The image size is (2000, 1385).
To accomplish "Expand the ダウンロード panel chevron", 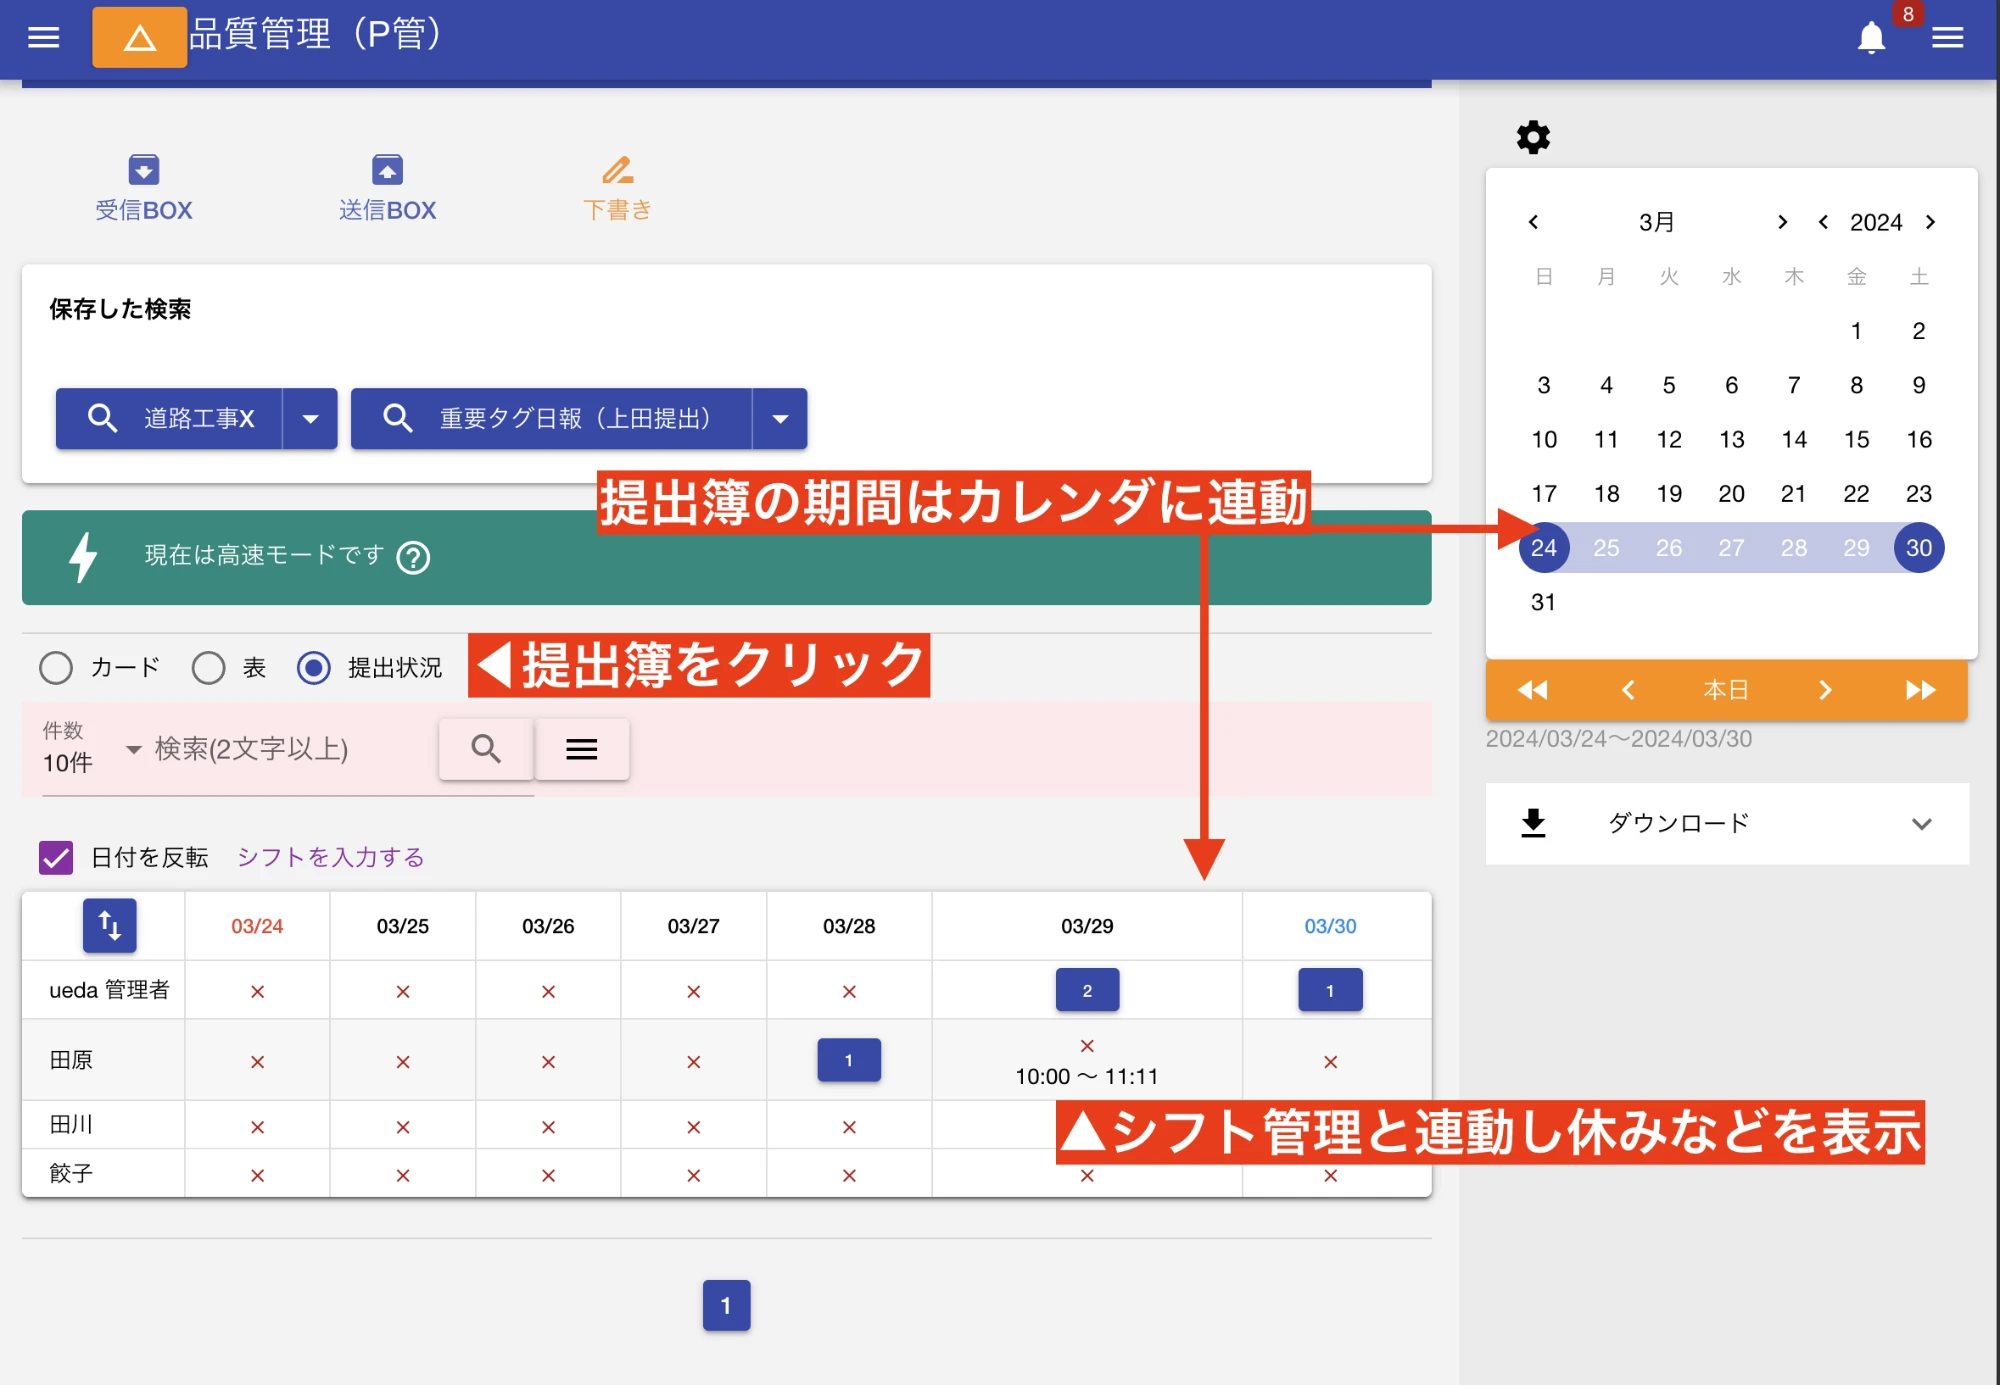I will [x=1922, y=824].
